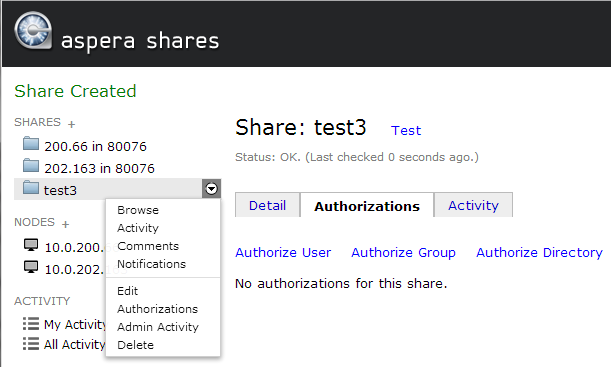Choose Activity from the test3 dropdown menu
Viewport: 611px width, 367px height.
(138, 228)
